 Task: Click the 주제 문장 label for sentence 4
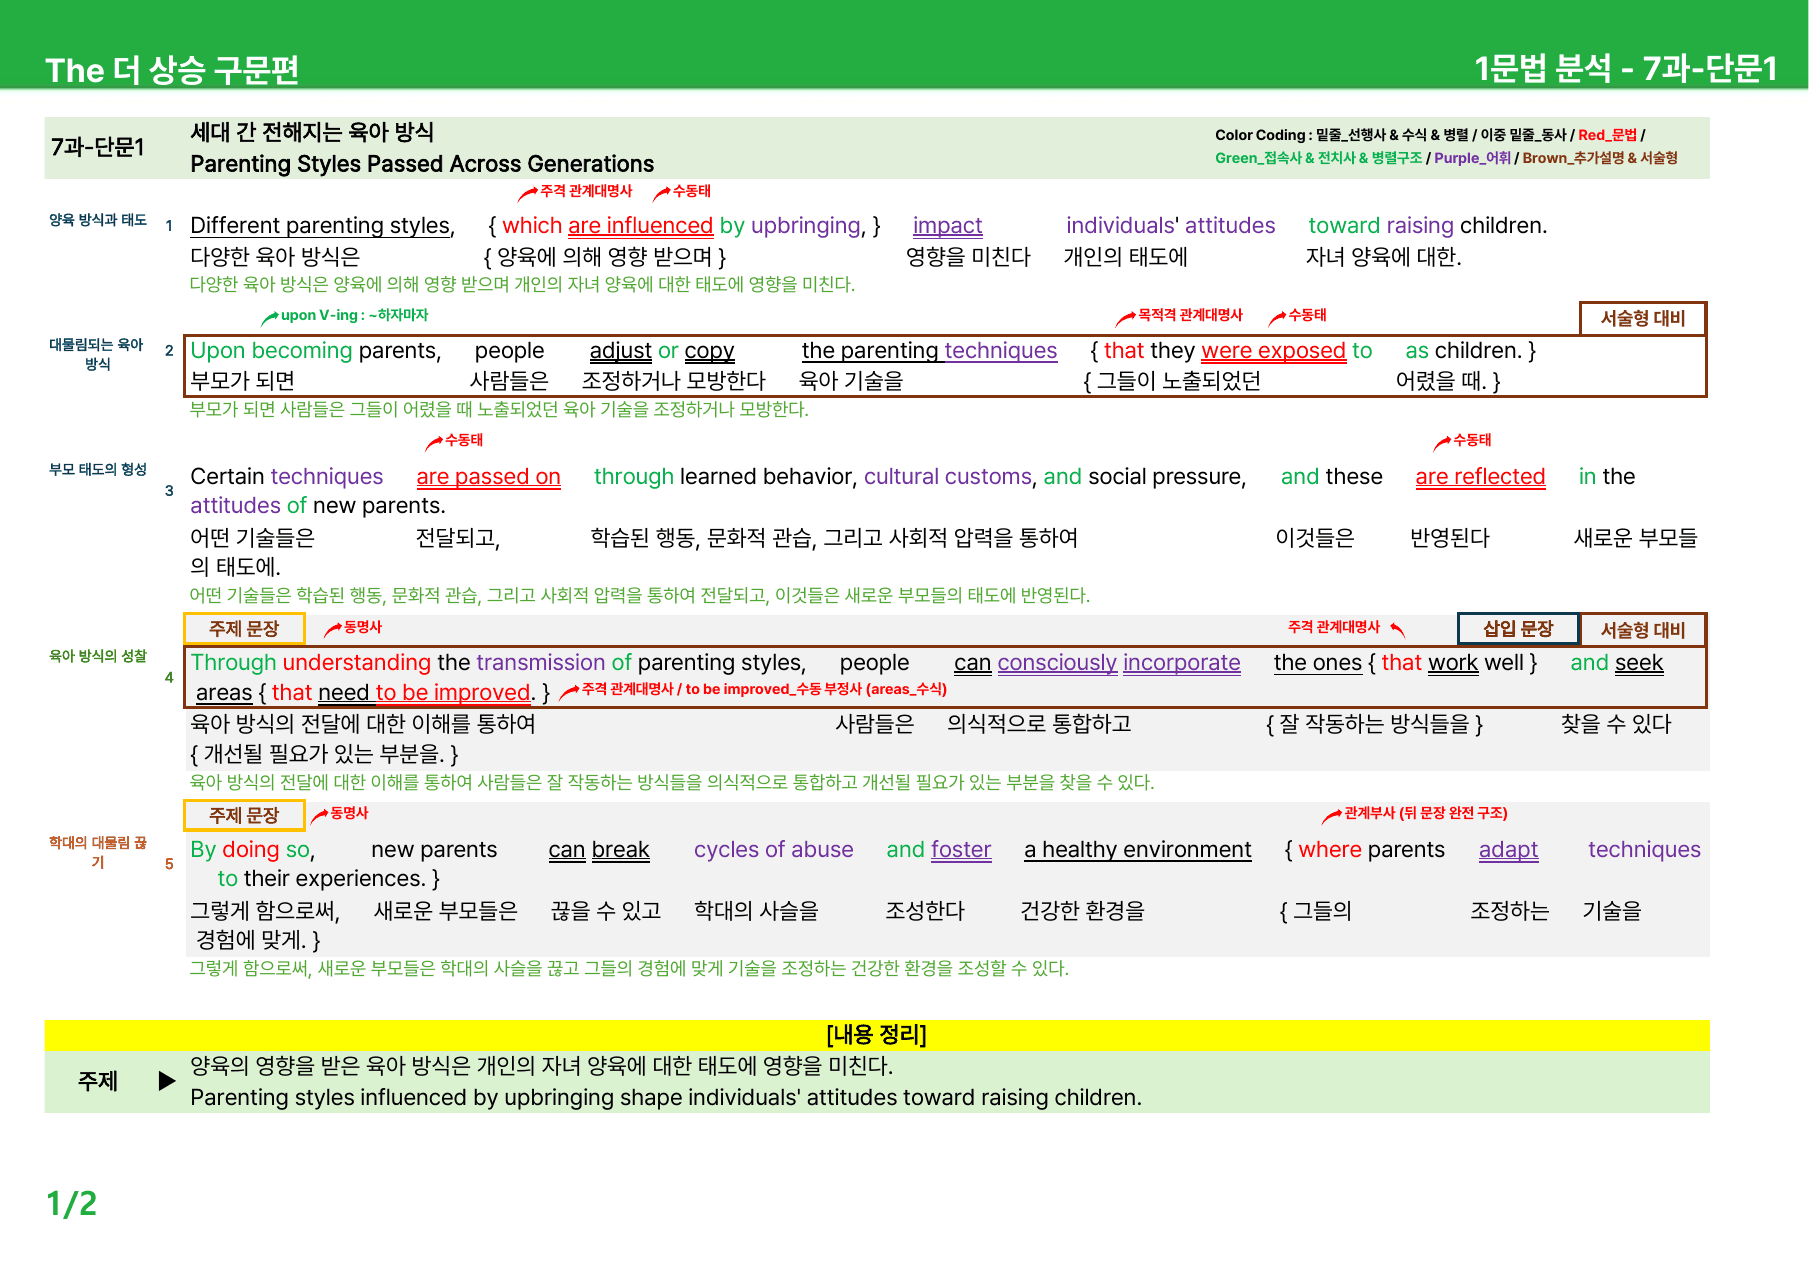[x=244, y=629]
